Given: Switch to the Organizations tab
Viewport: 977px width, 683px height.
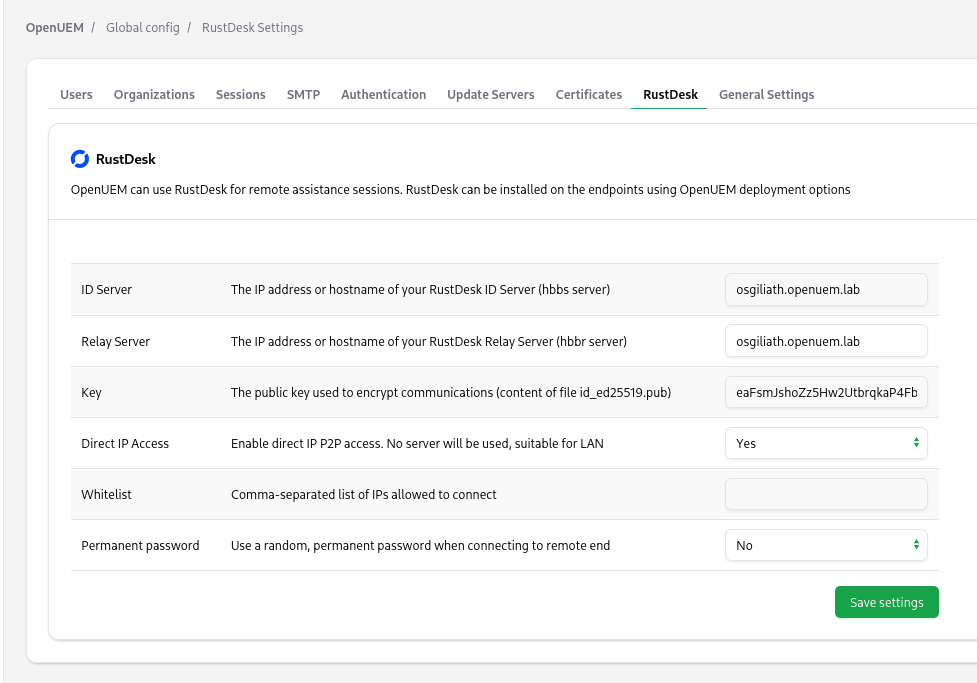Looking at the screenshot, I should click(154, 94).
